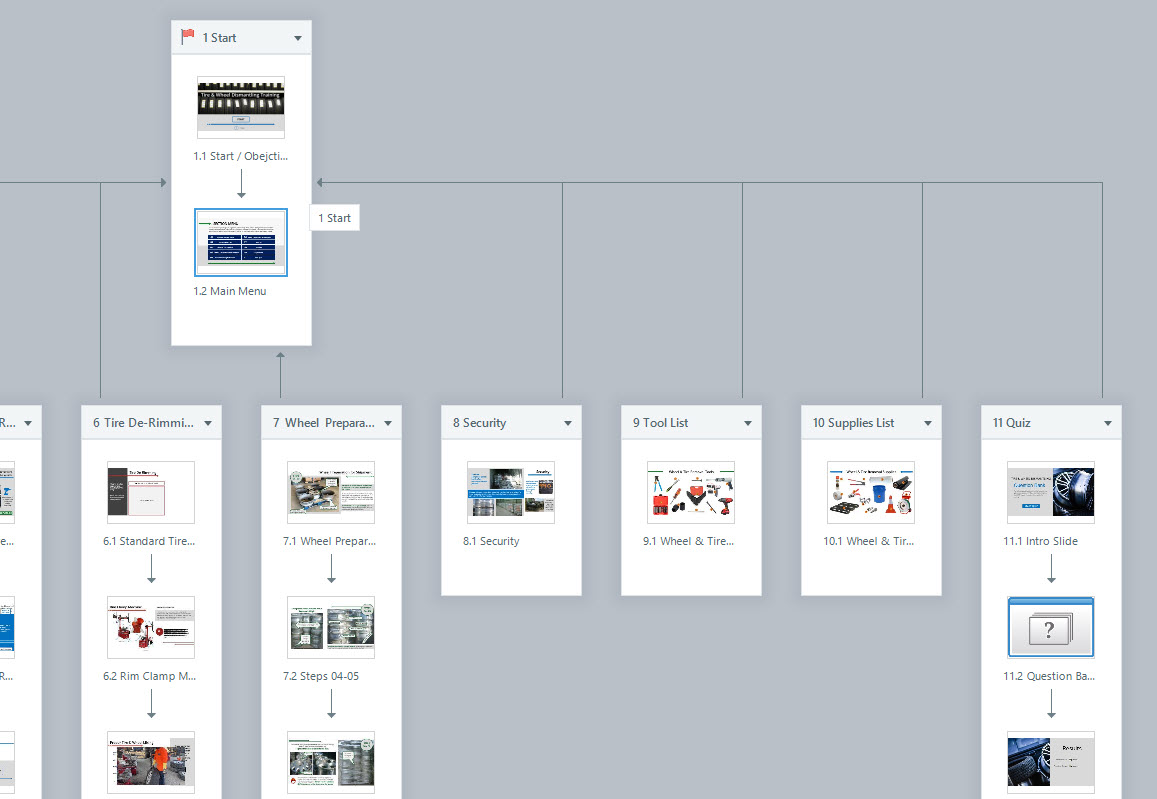The width and height of the screenshot is (1157, 799).
Task: Click the 9 Tool List scene title
Action: pos(660,423)
